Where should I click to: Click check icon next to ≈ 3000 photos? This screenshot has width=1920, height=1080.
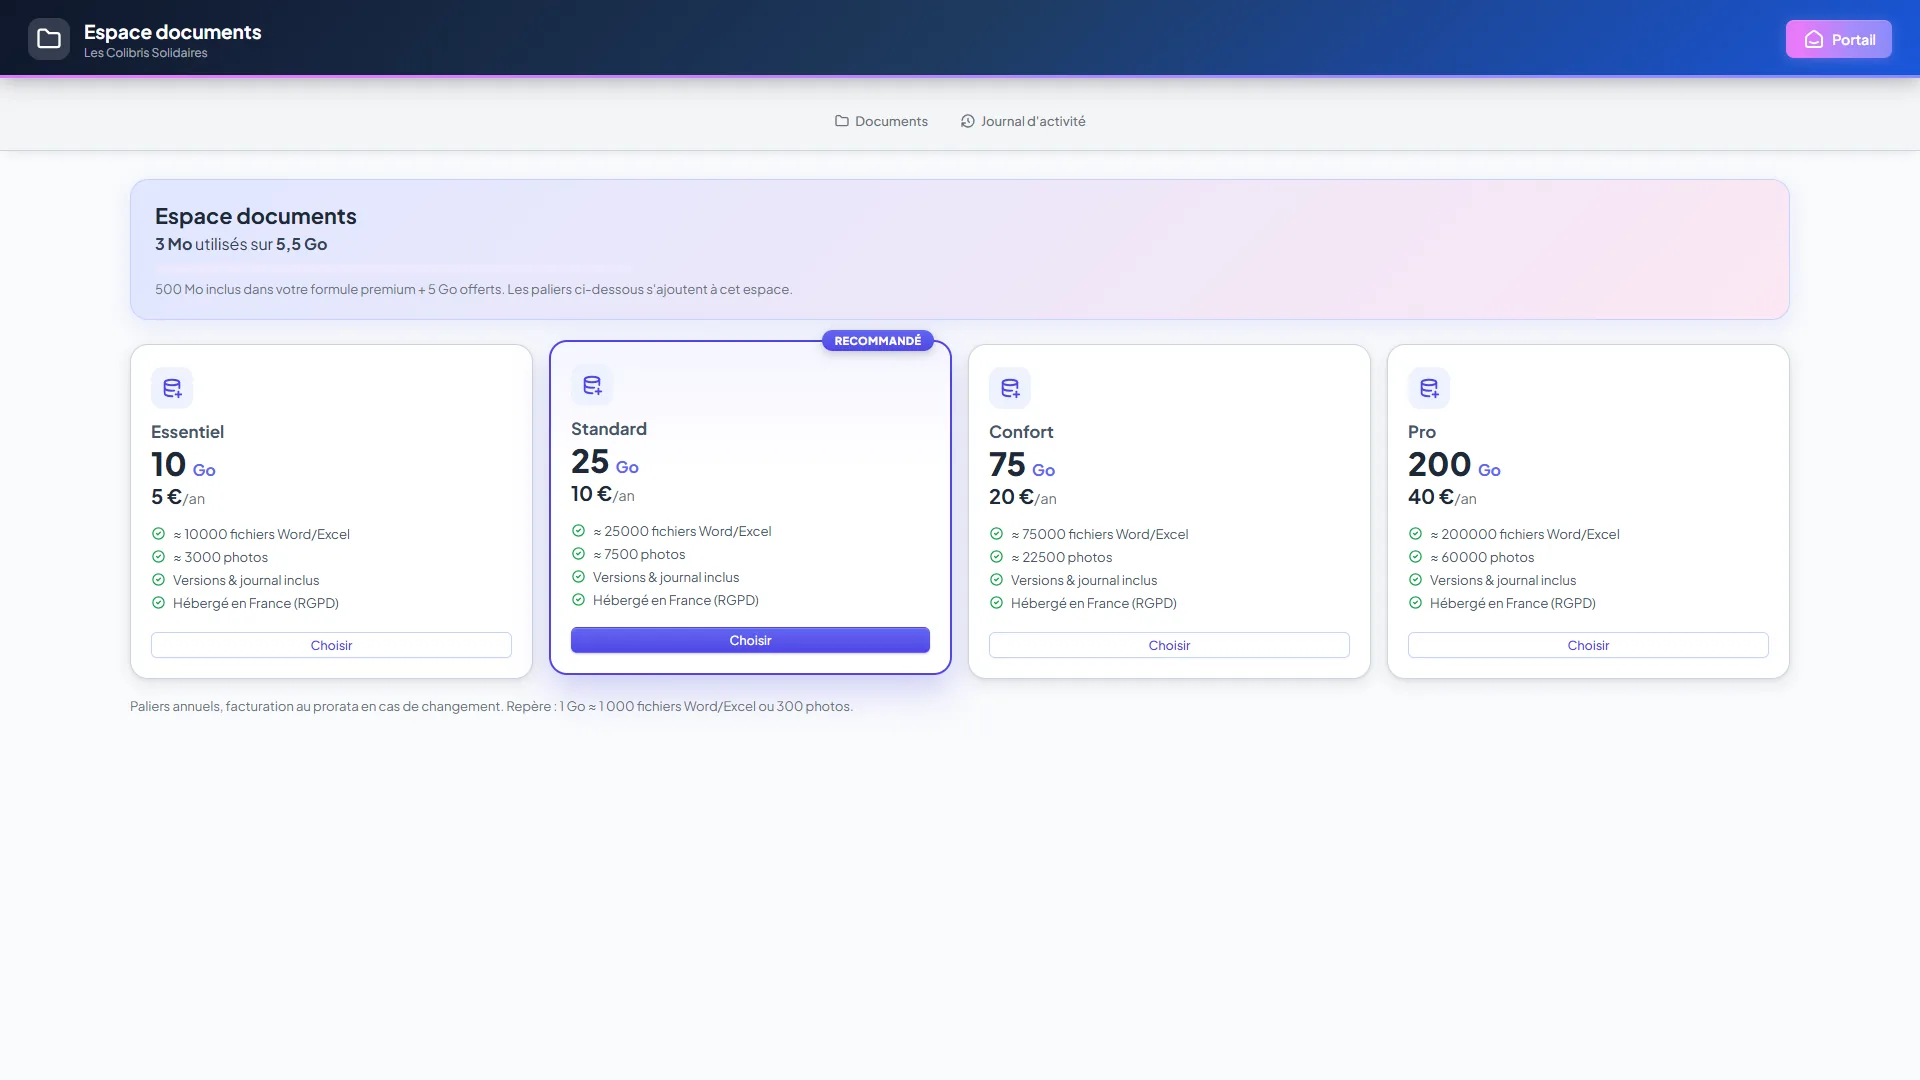(158, 557)
